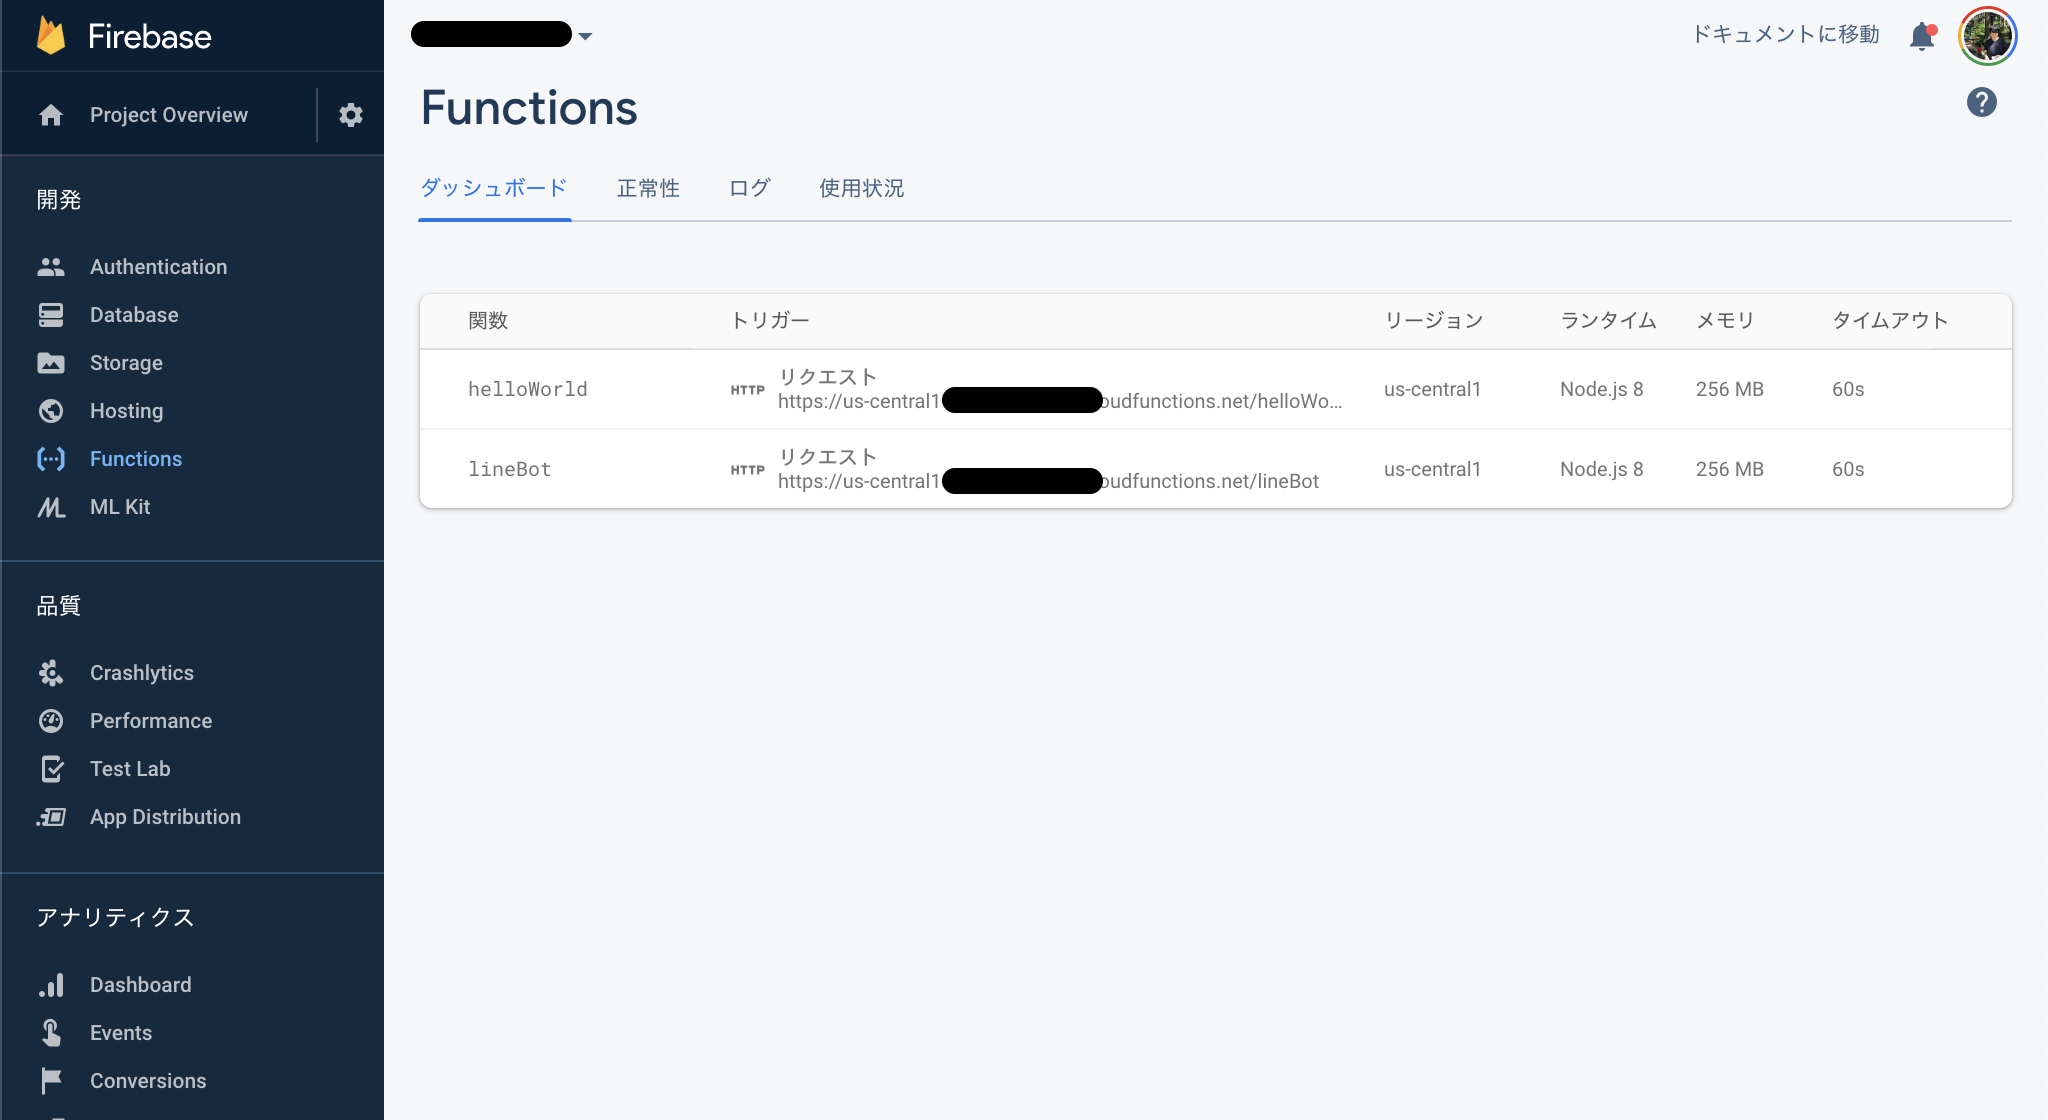Click ドキュメントに移動 link
The width and height of the screenshot is (2048, 1120).
click(1785, 35)
